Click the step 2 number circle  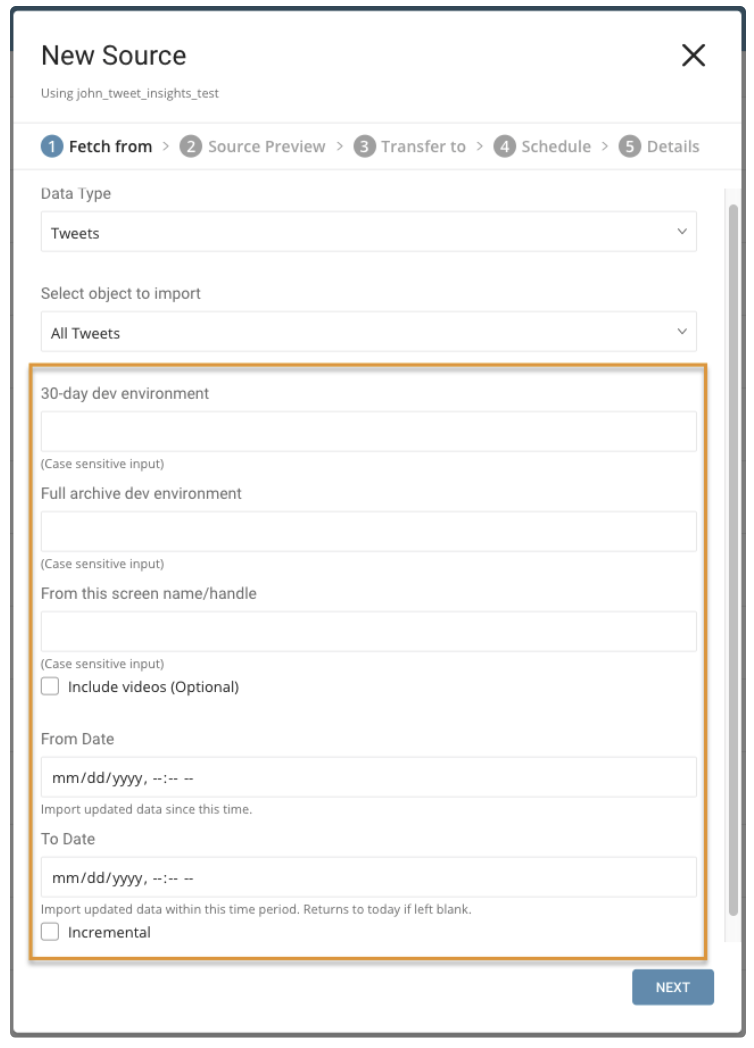tap(190, 147)
